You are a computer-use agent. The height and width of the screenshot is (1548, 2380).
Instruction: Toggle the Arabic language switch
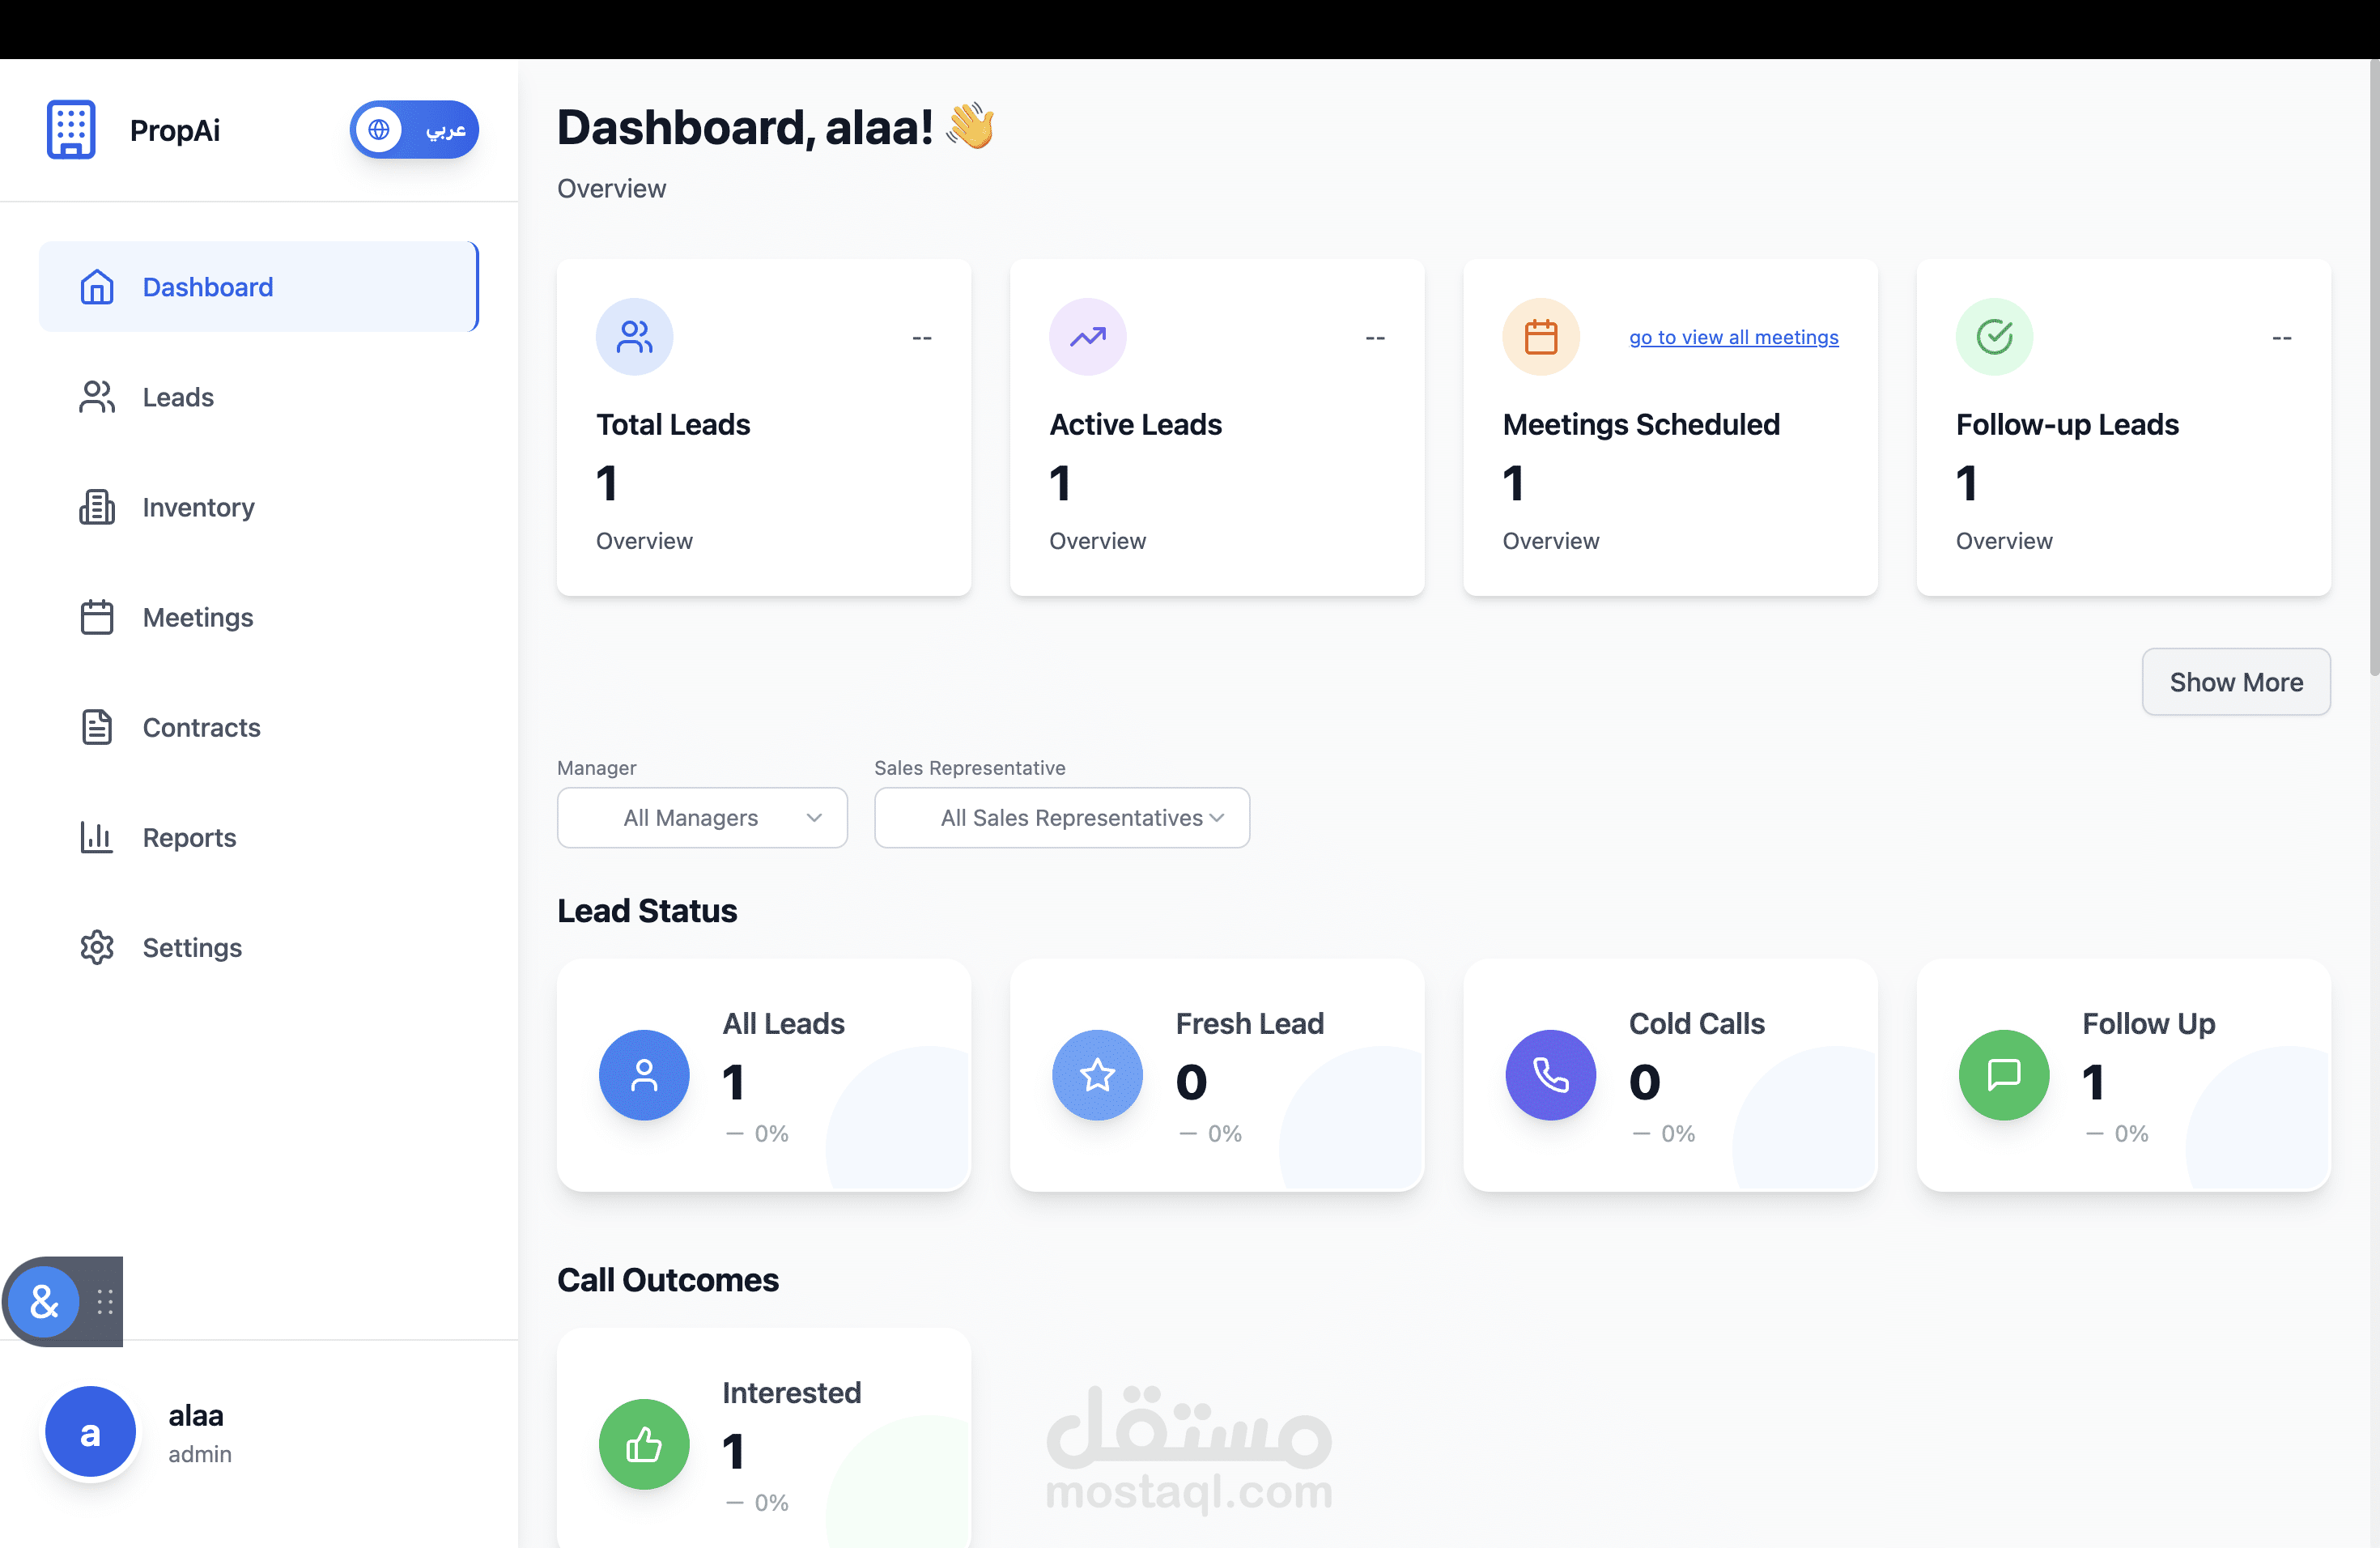pos(414,129)
